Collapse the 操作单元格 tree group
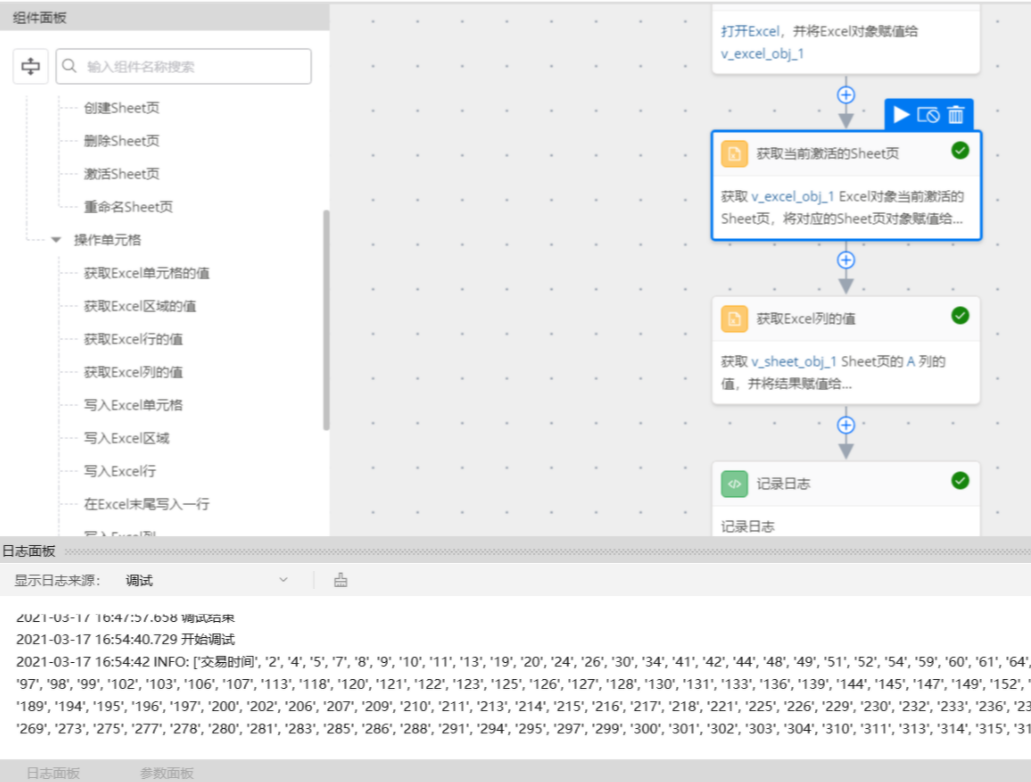Screen dimensions: 1031x782 (56, 239)
